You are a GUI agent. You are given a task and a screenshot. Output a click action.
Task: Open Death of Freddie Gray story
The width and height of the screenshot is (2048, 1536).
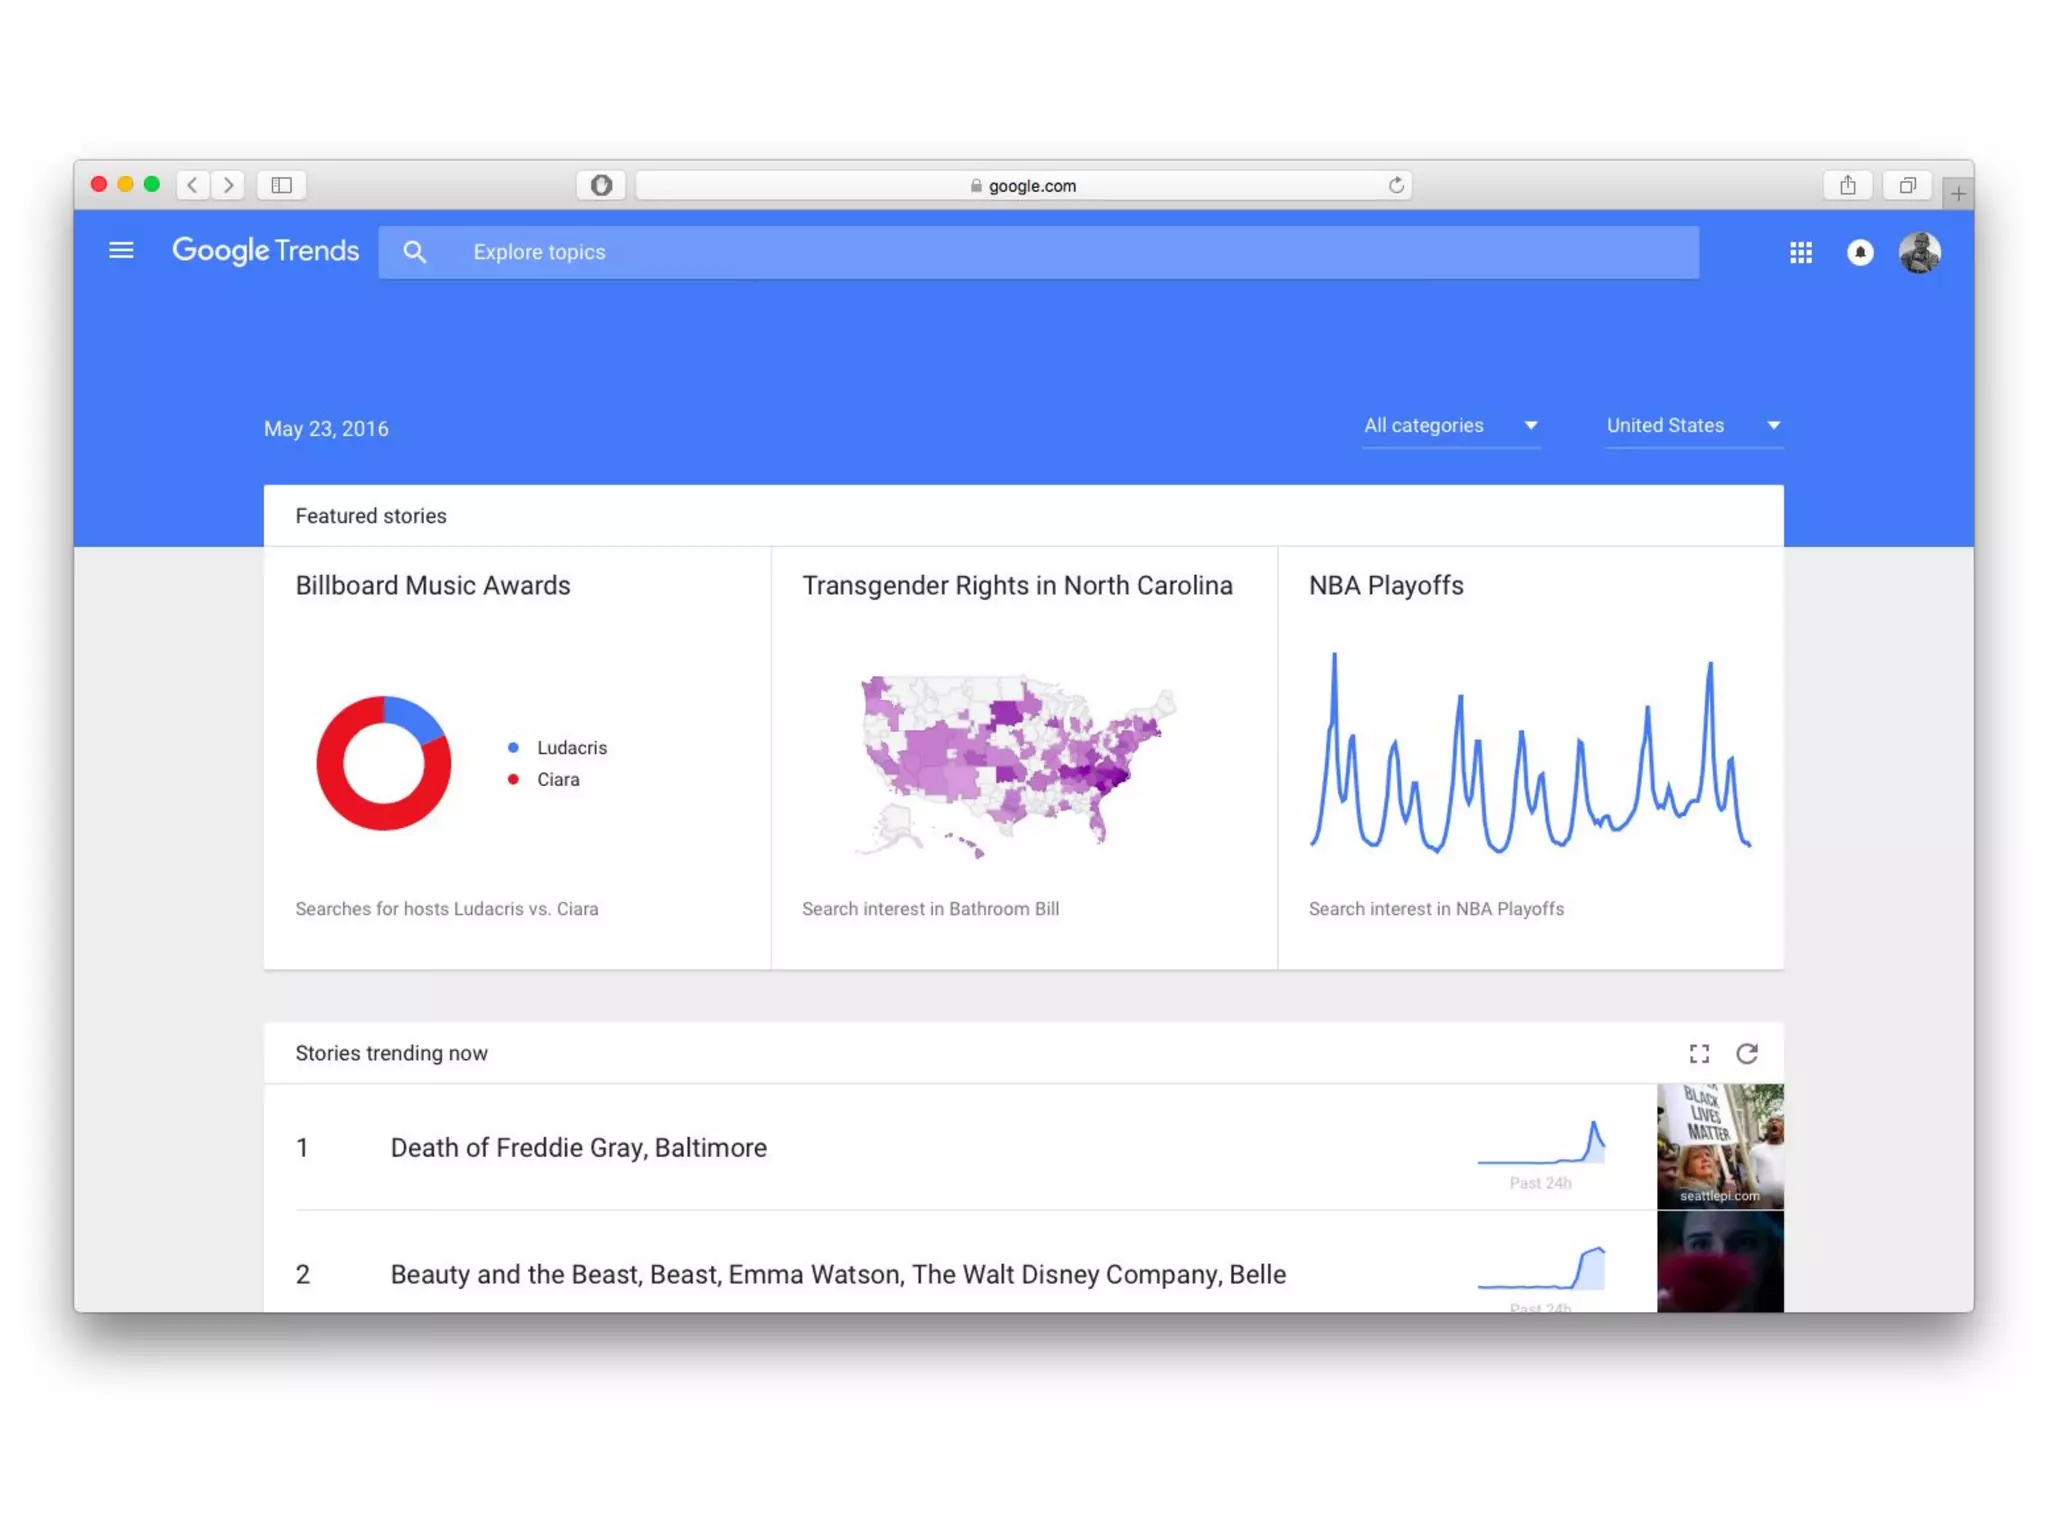578,1148
